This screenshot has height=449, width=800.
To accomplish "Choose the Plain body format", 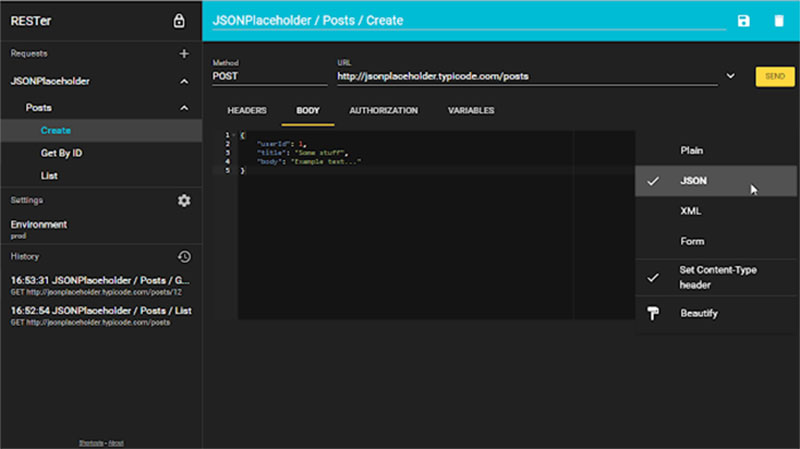I will pos(715,151).
